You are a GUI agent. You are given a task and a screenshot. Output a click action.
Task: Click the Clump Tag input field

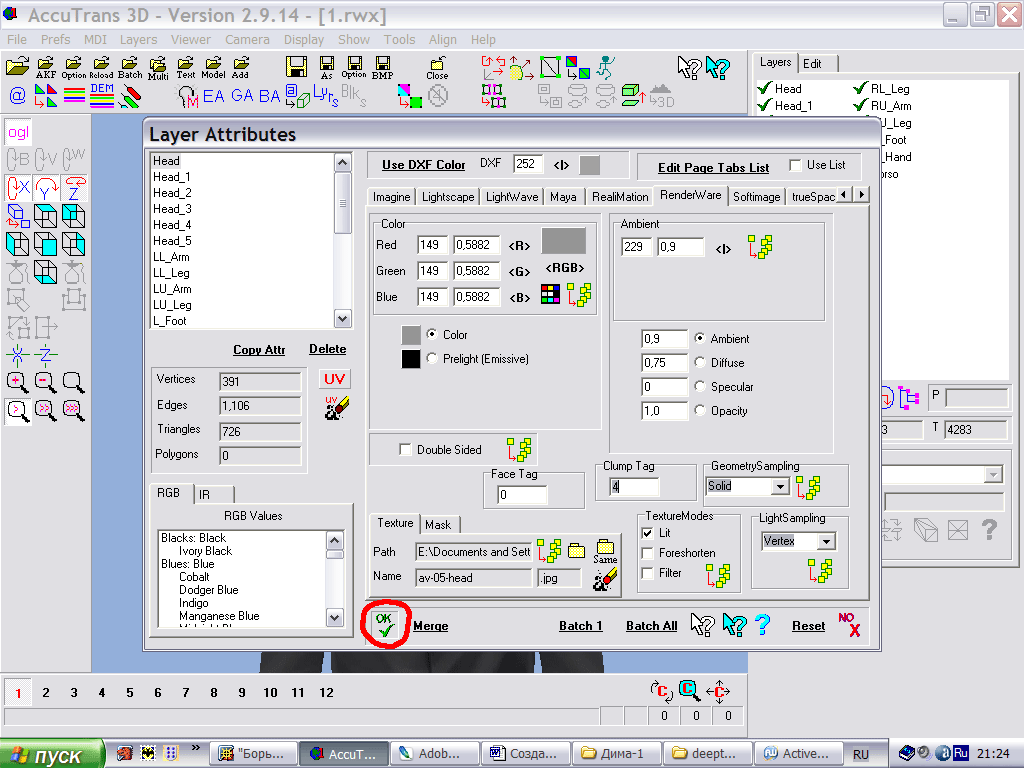(x=633, y=487)
